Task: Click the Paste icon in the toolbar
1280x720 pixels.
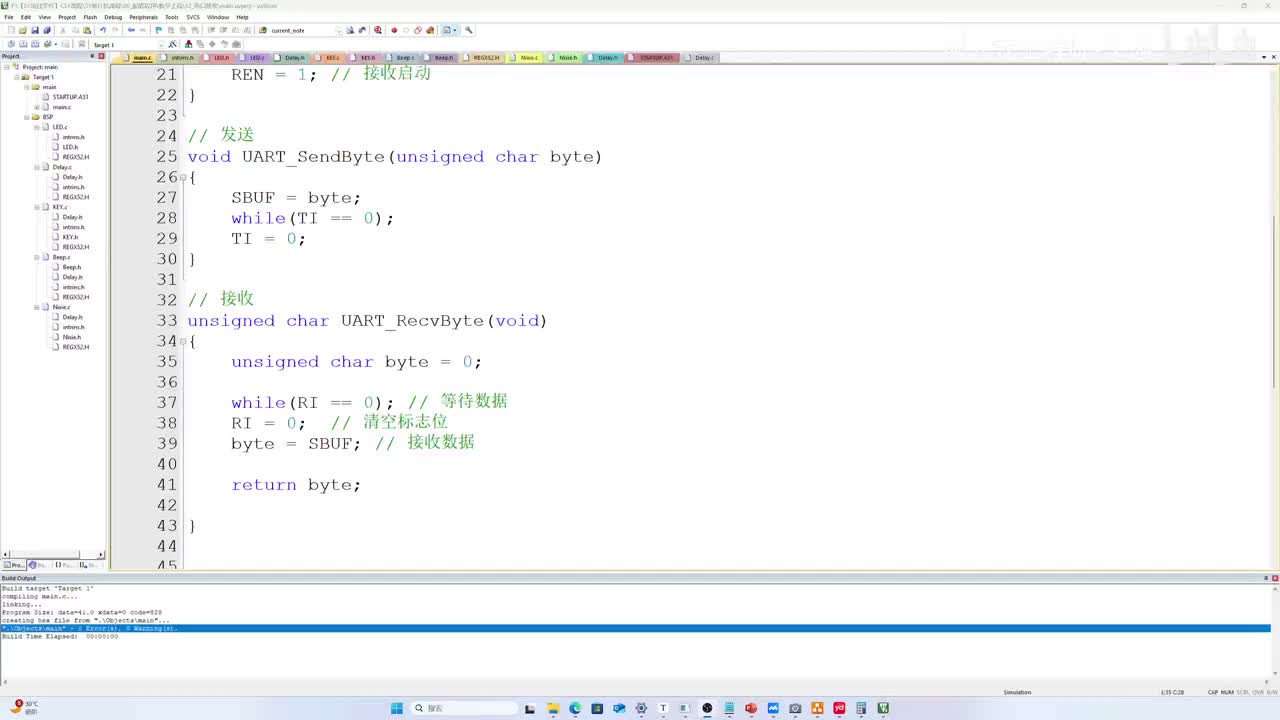Action: 87,30
